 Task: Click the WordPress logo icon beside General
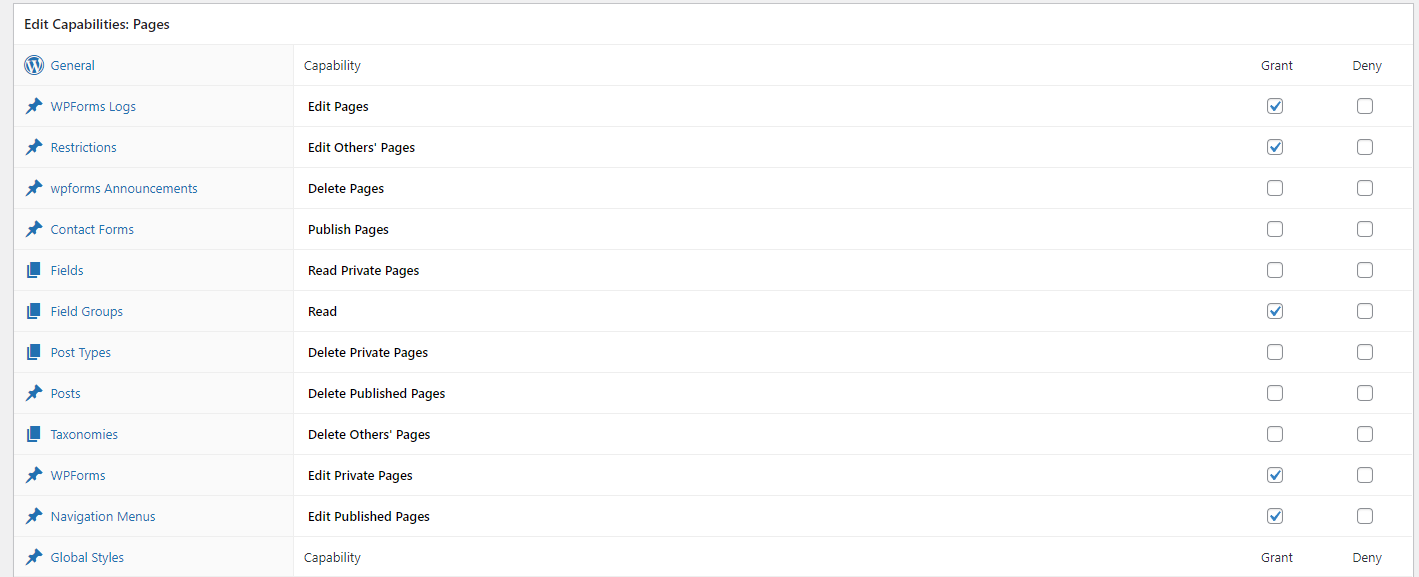coord(34,65)
